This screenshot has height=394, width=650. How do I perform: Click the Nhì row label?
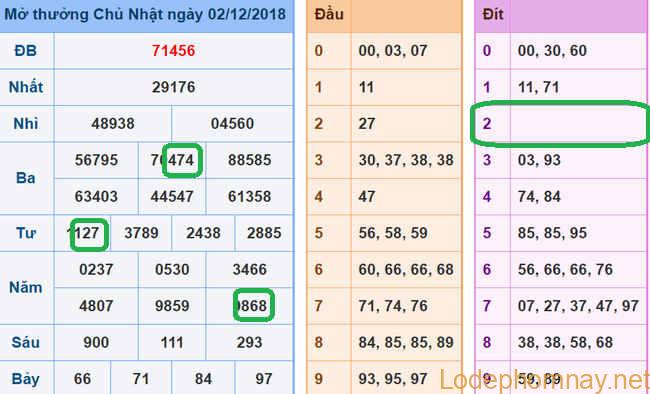pyautogui.click(x=26, y=124)
